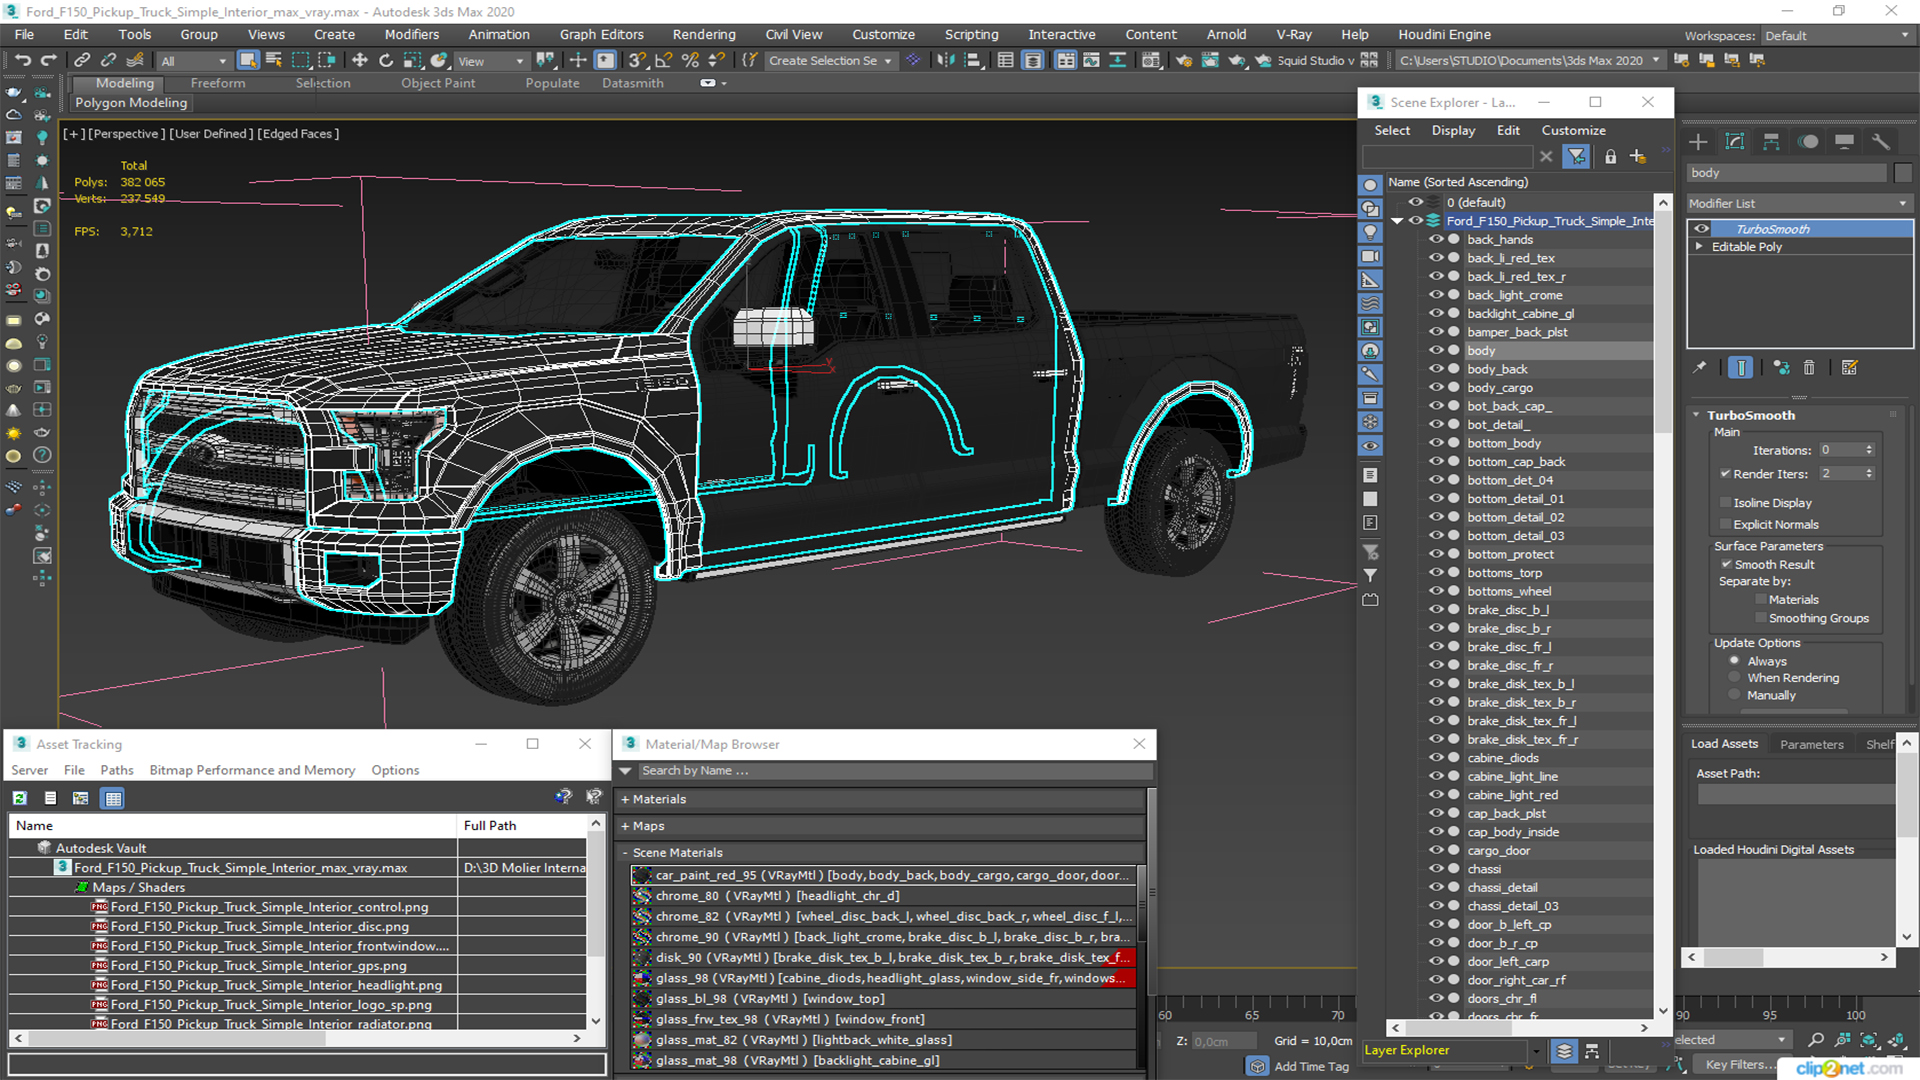Open the selection filter All dropdown
Screen dimensions: 1920x1080
click(x=194, y=61)
